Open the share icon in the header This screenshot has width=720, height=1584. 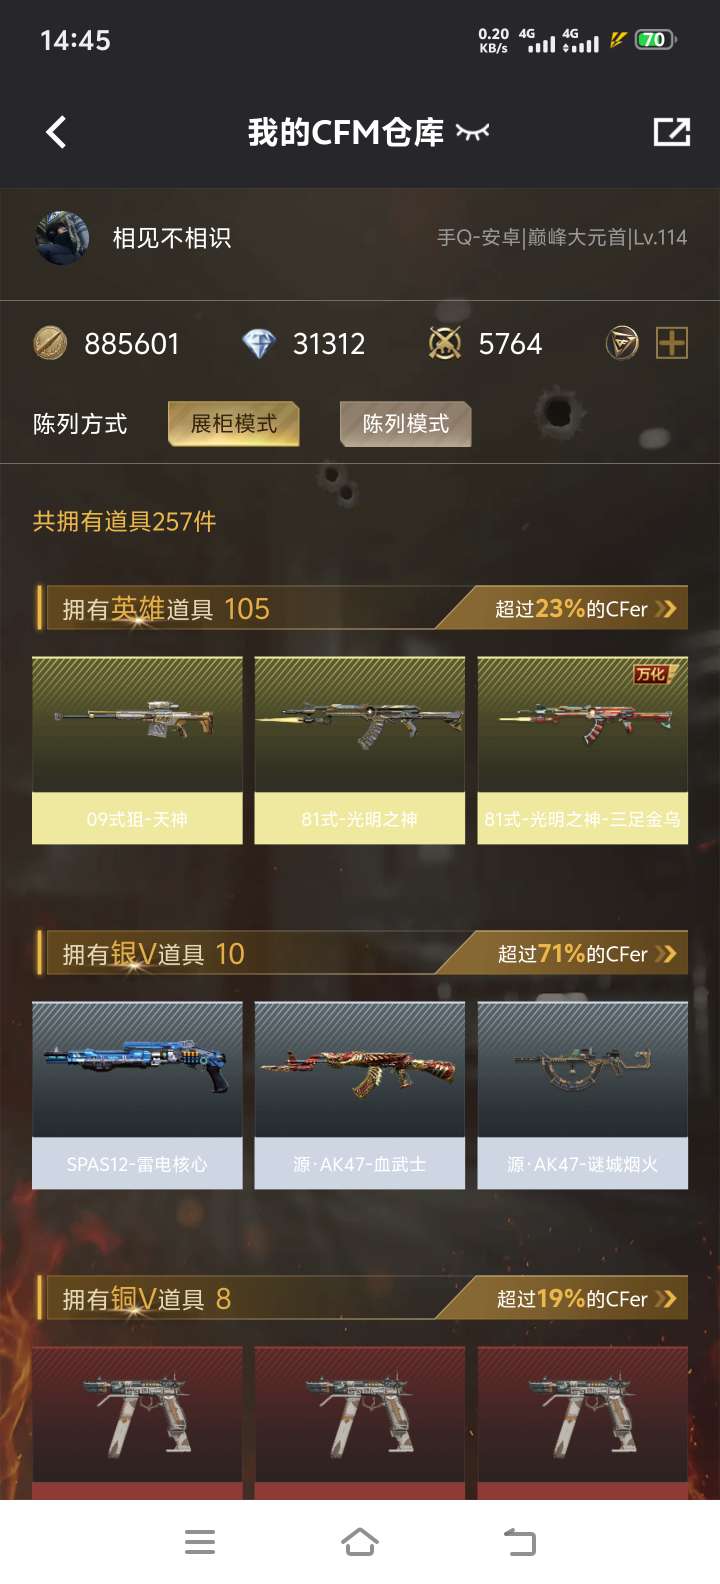tap(671, 132)
